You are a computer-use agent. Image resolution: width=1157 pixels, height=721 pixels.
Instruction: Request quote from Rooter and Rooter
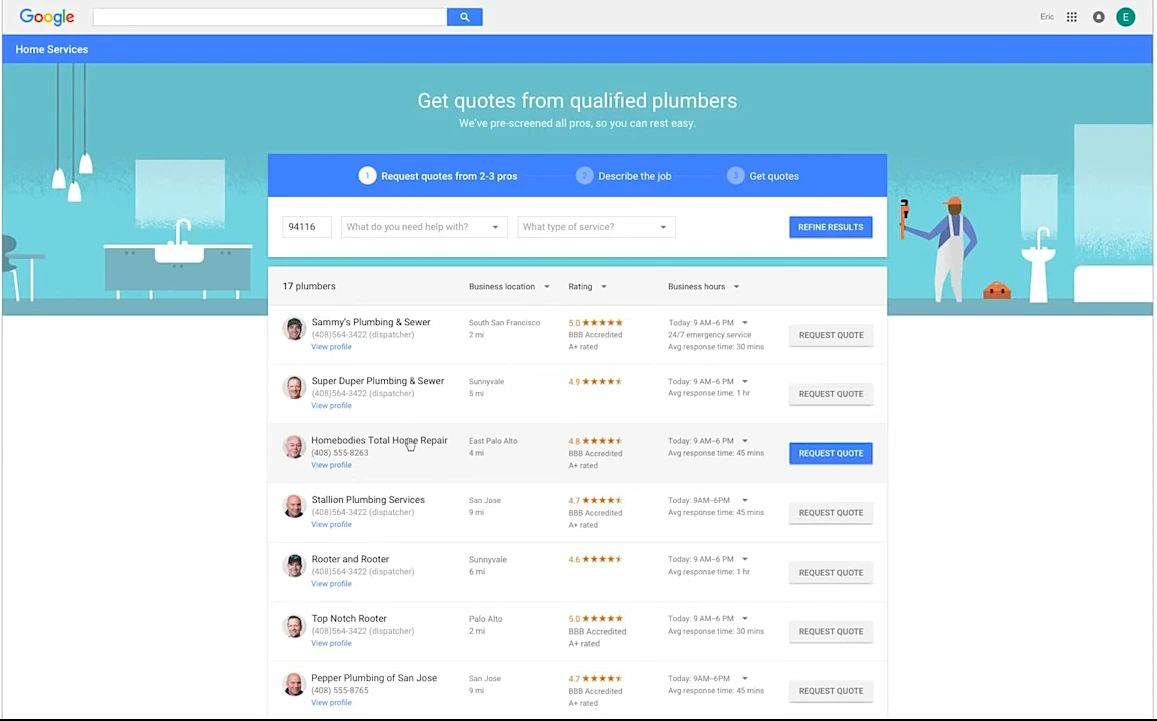click(831, 573)
